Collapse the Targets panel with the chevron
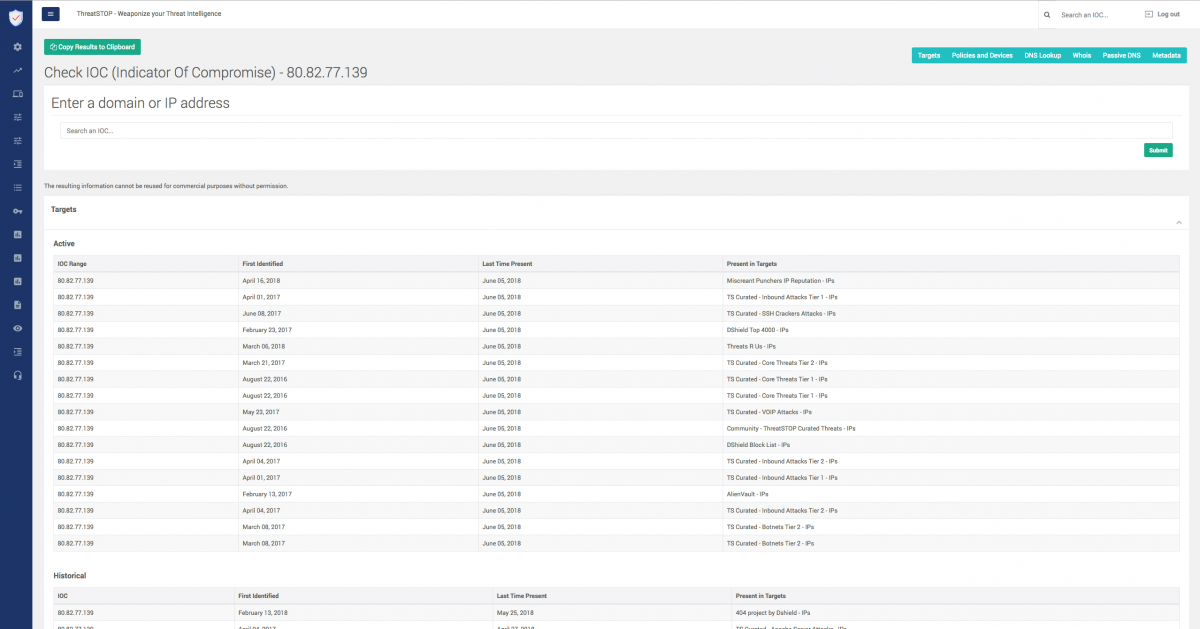 coord(1178,222)
